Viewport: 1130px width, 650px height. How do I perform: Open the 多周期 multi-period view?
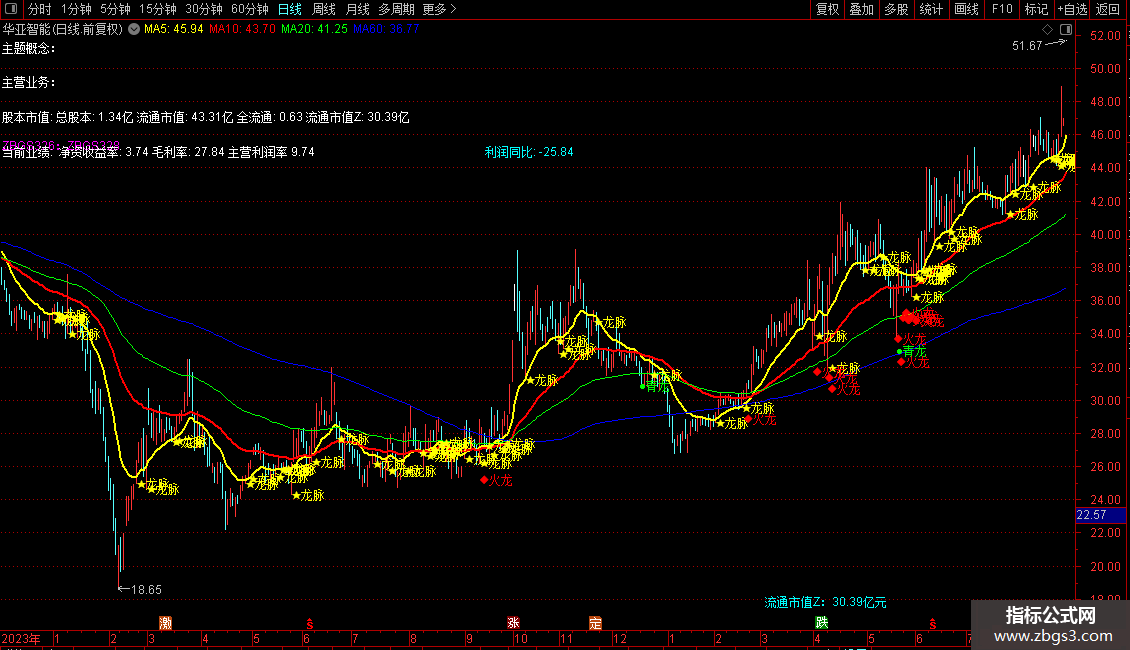(x=396, y=9)
